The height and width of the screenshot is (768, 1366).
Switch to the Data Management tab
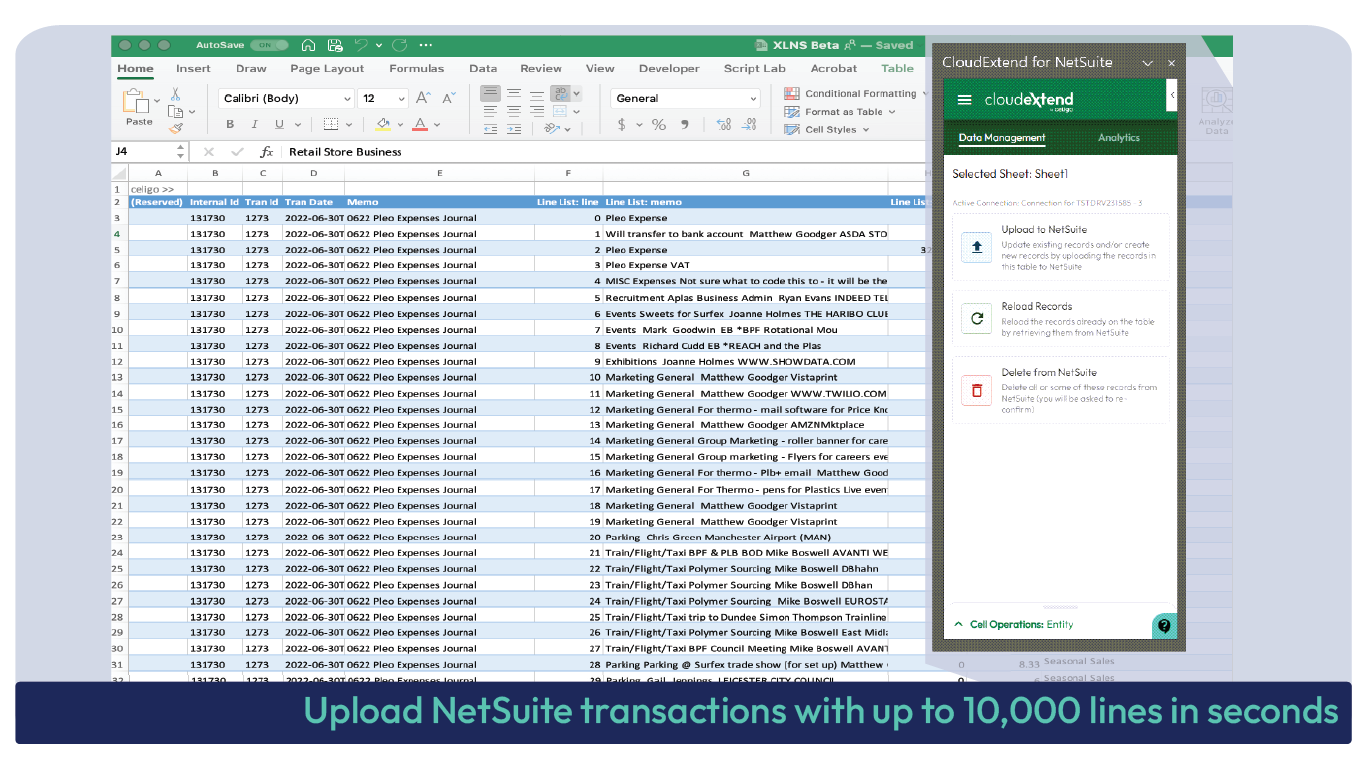click(x=1002, y=138)
